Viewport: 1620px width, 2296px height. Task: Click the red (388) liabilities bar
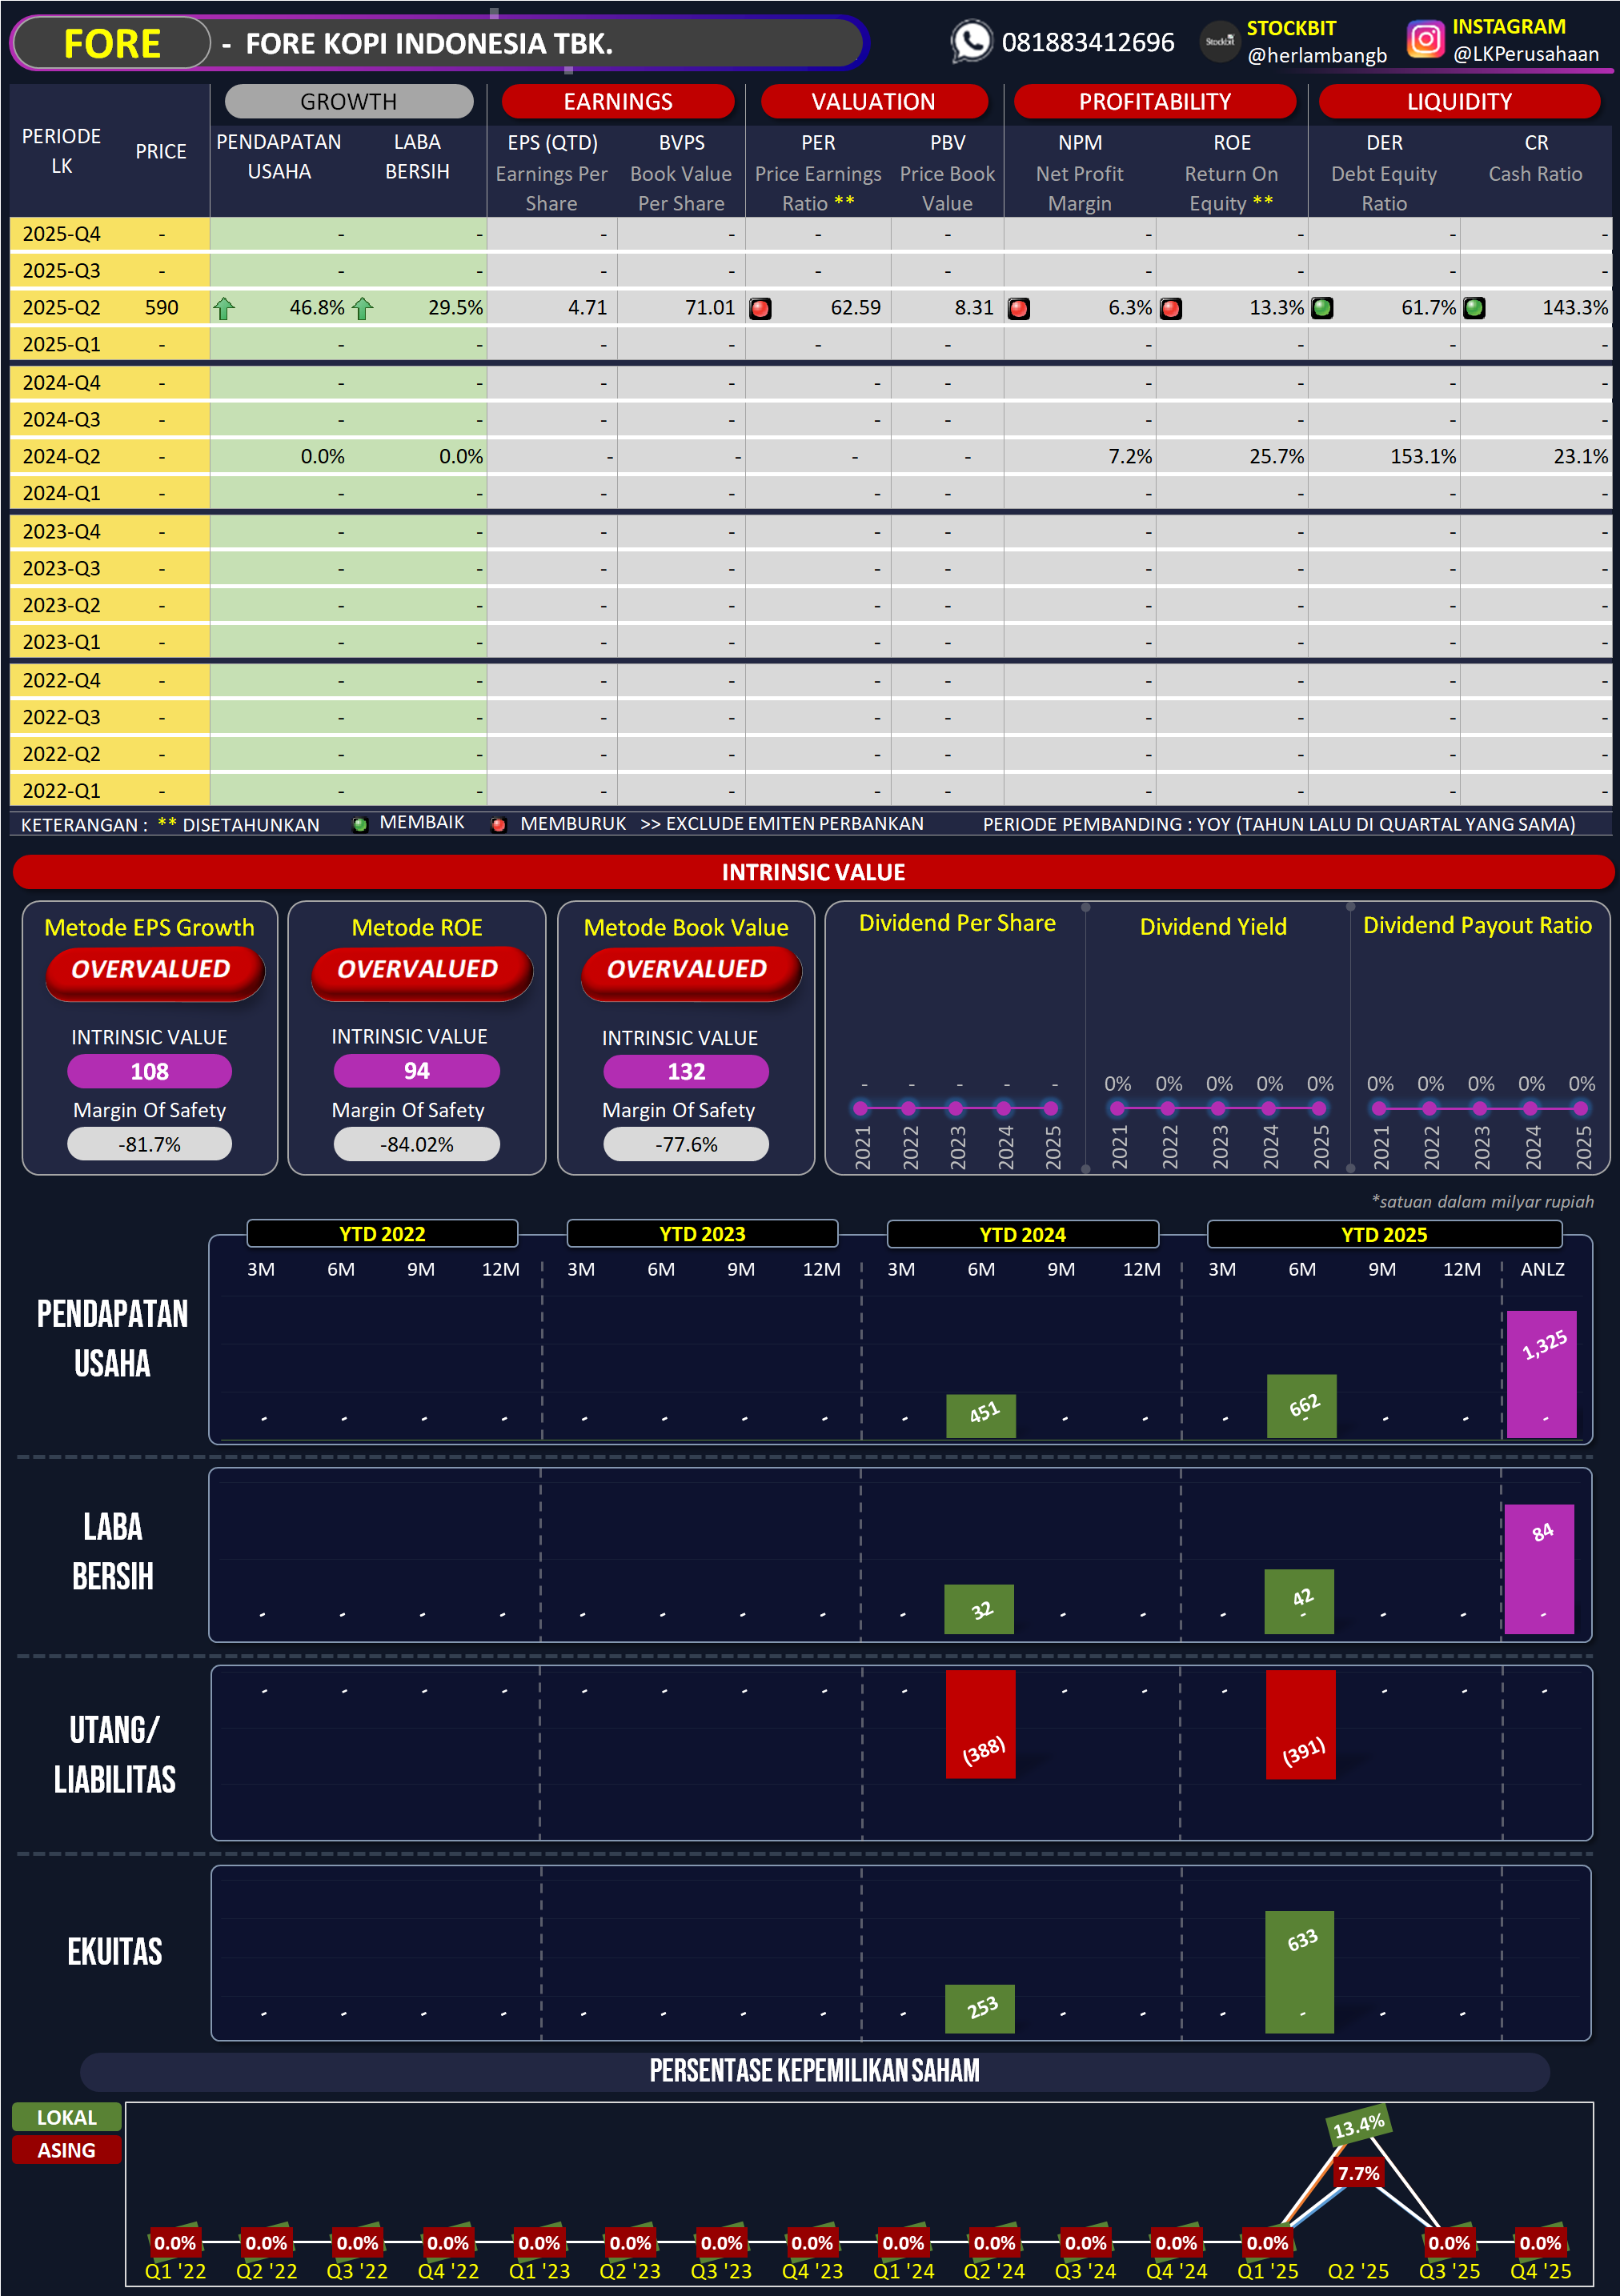tap(981, 1724)
